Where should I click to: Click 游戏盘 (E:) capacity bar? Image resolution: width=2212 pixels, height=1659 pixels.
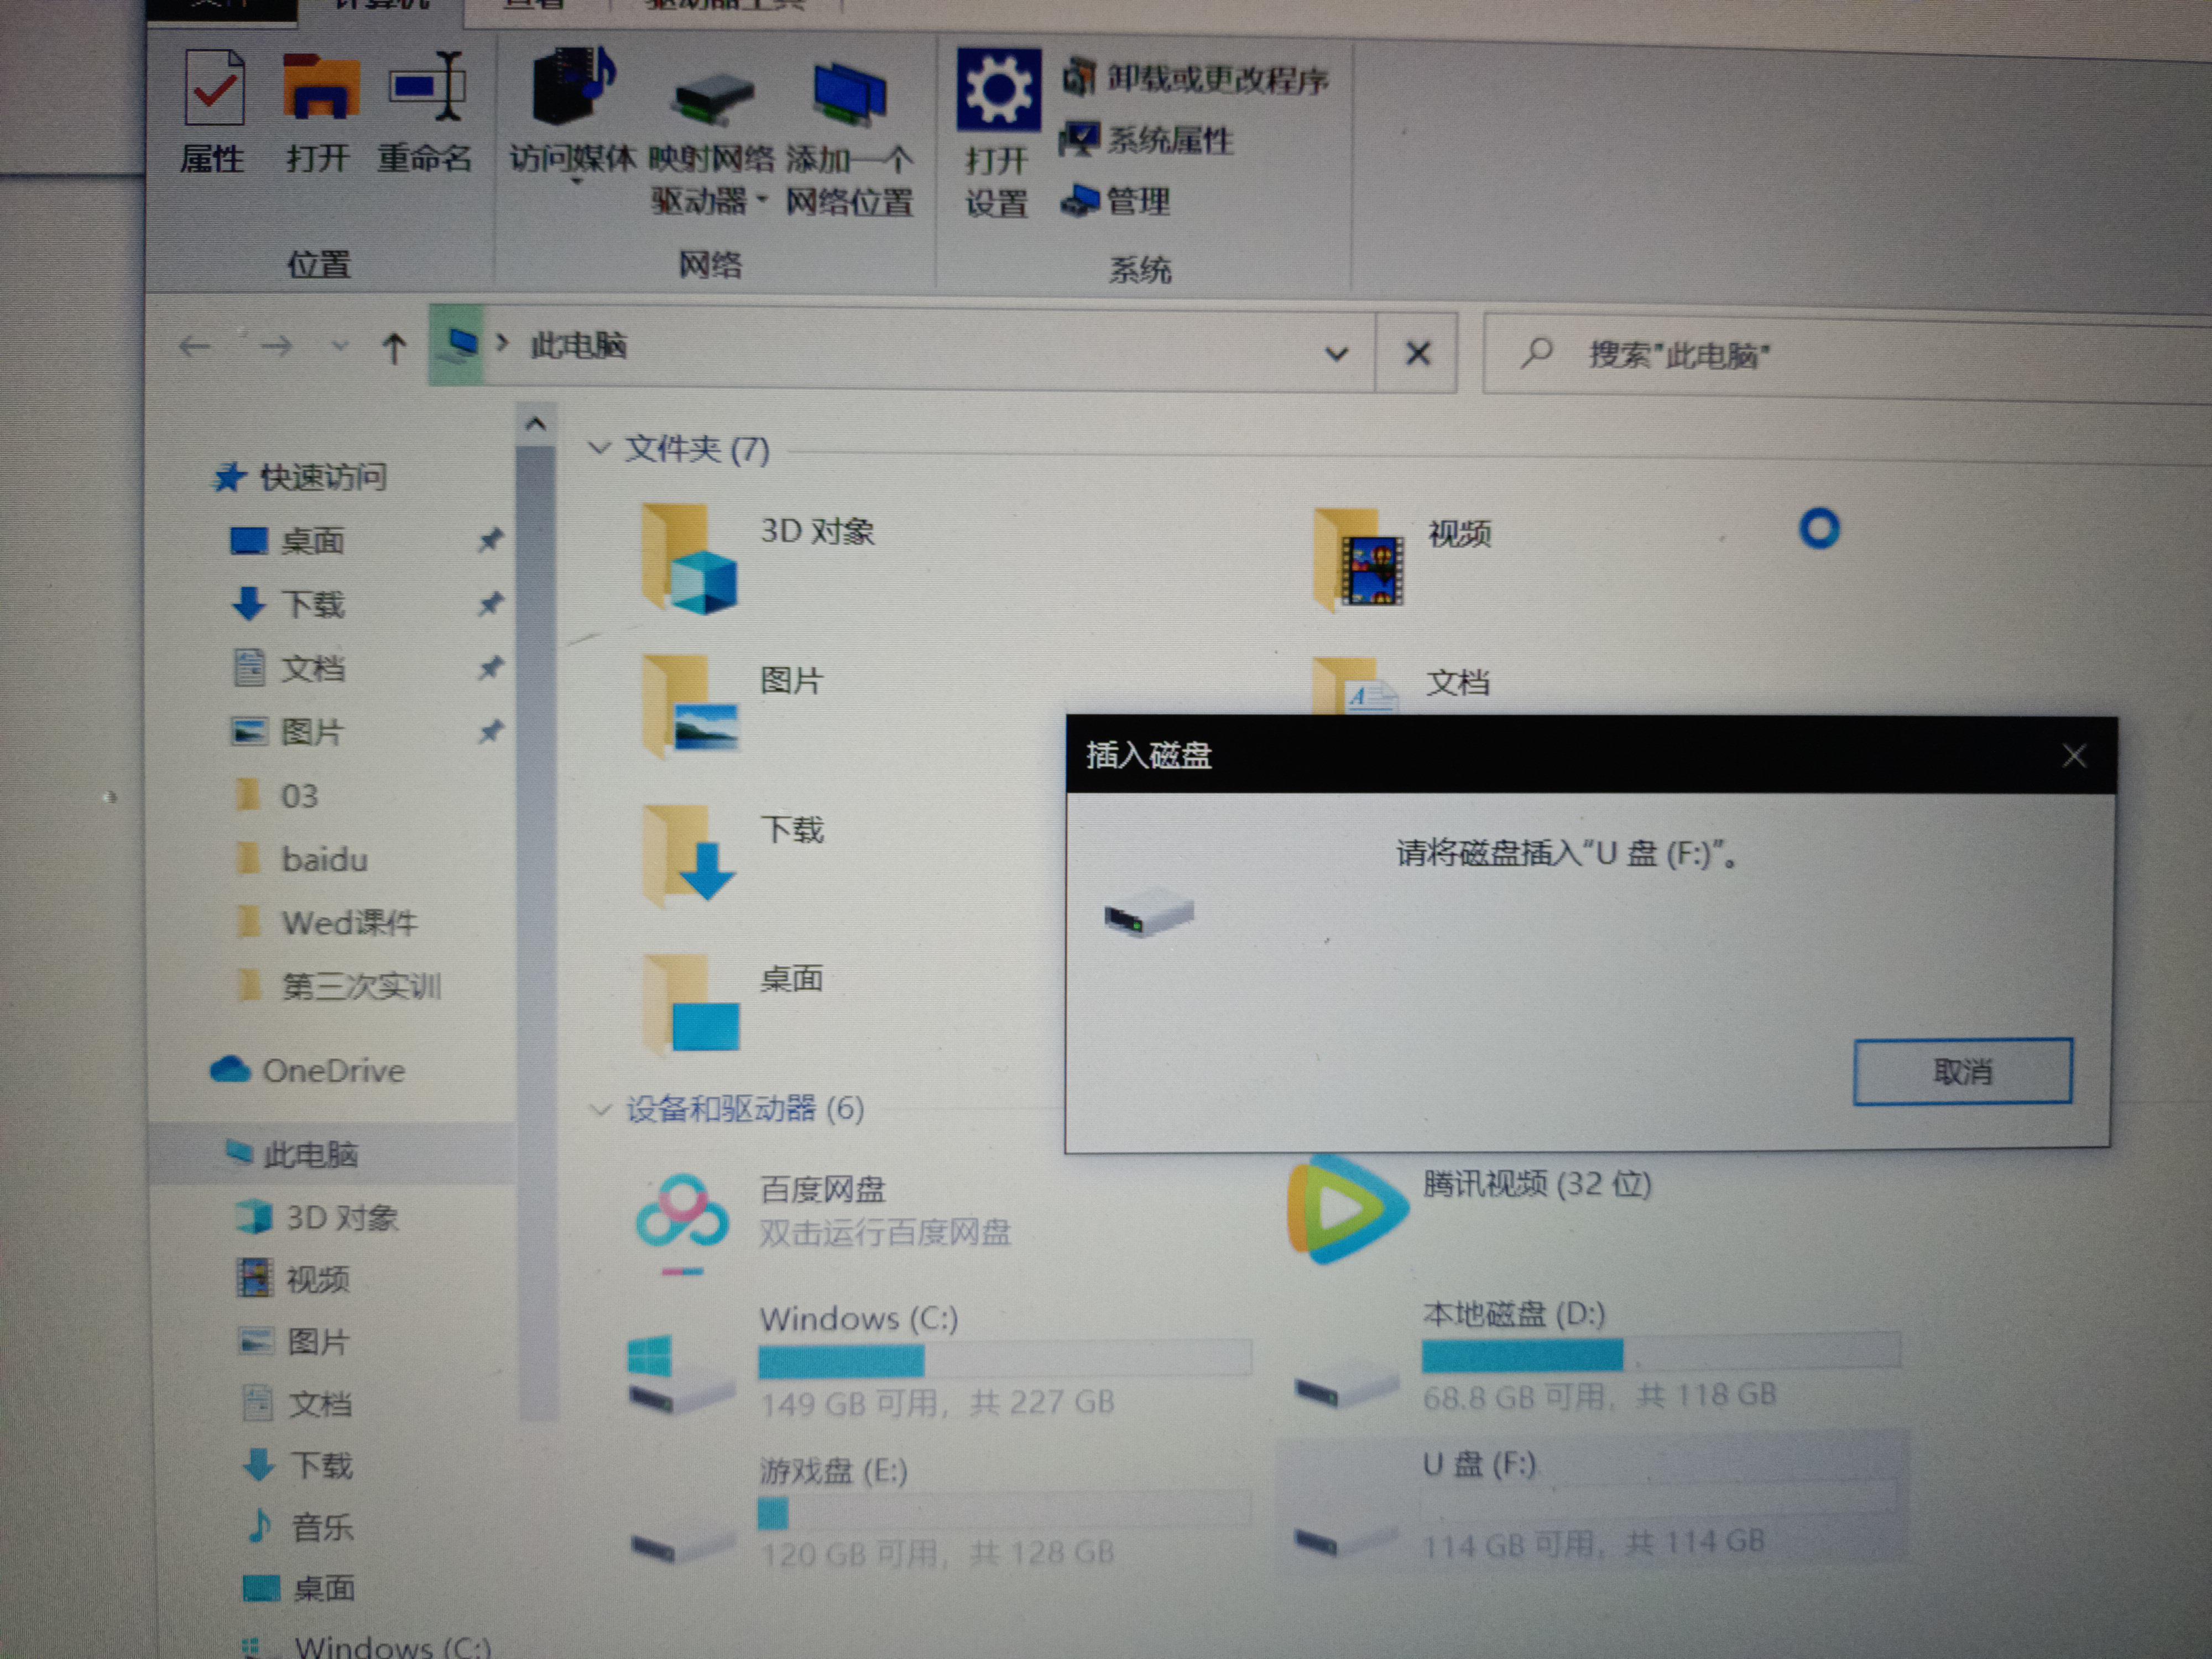(x=1005, y=1512)
